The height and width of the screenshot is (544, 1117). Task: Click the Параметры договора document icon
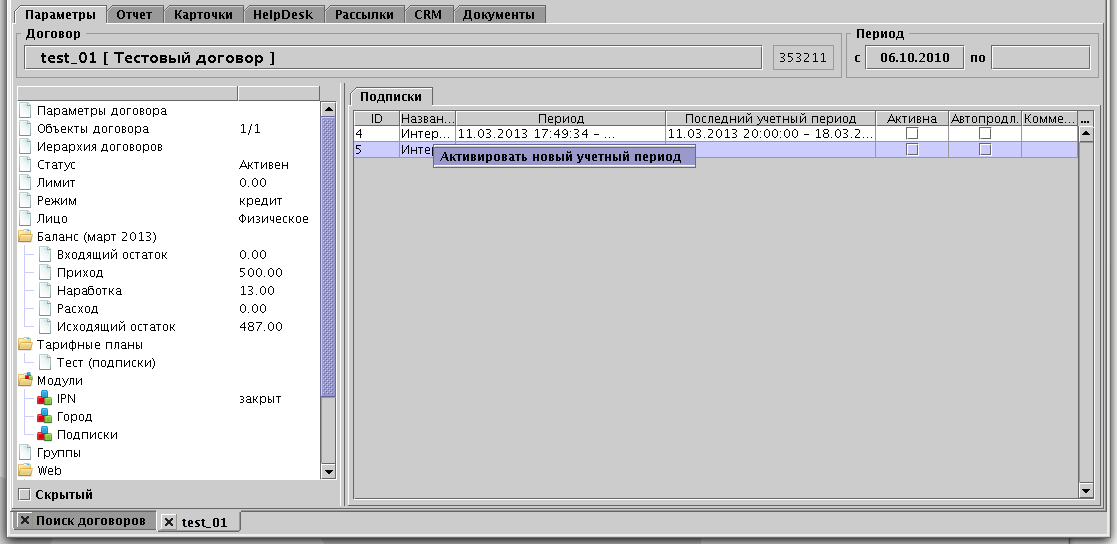[26, 111]
